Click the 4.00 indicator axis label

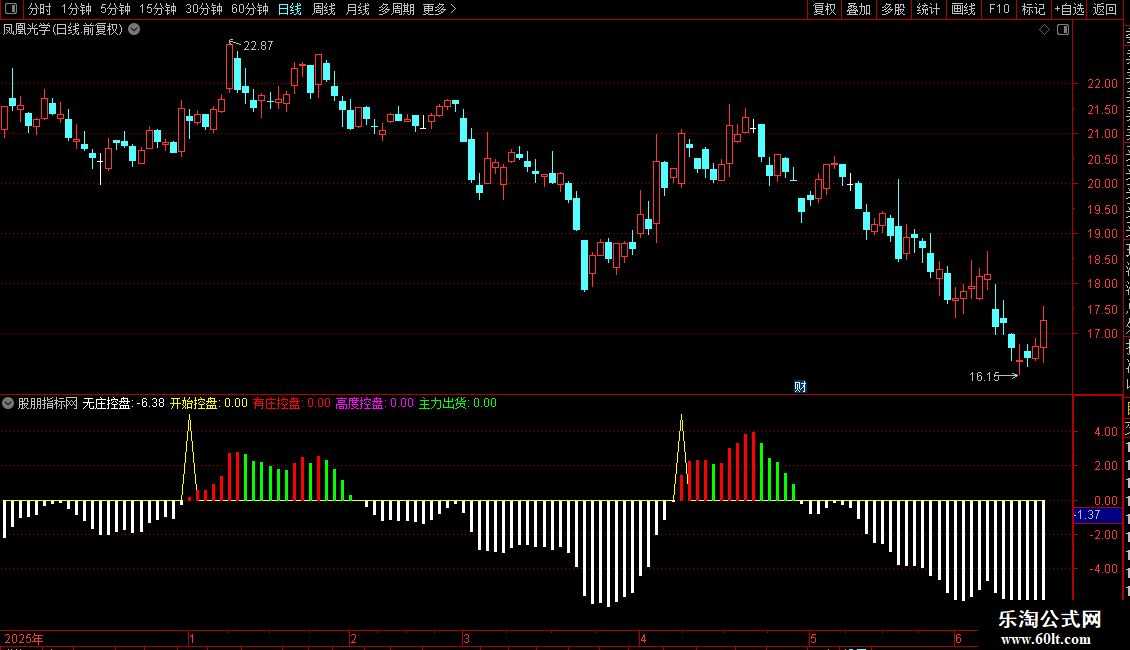click(x=1105, y=432)
